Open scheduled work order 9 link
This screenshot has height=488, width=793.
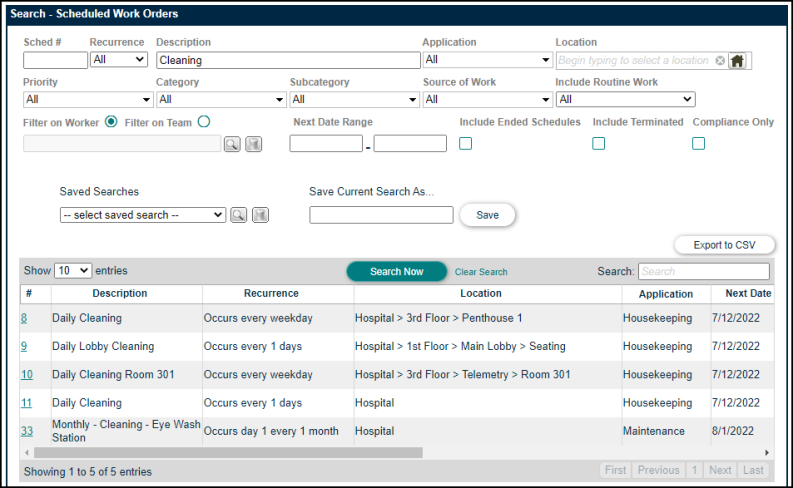coord(24,346)
